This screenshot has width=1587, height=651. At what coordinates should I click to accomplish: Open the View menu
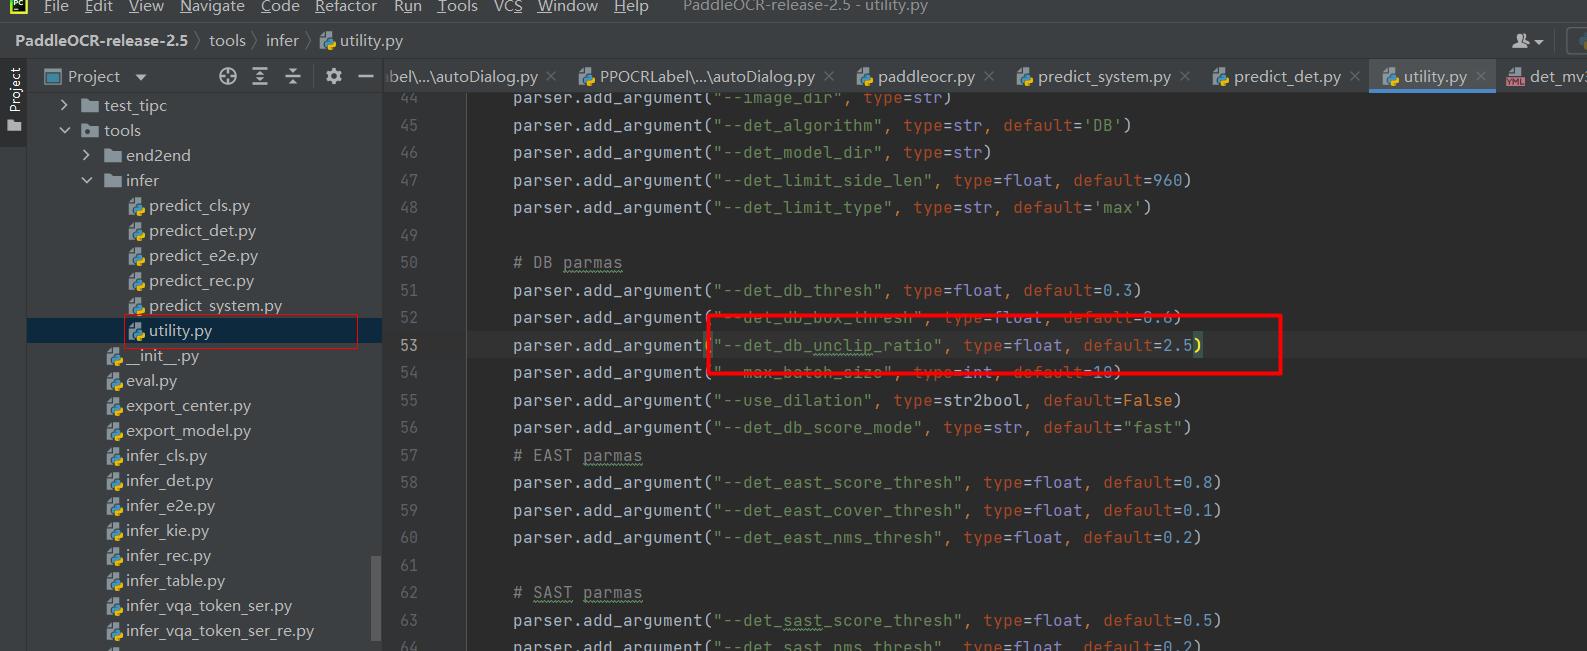(x=146, y=6)
